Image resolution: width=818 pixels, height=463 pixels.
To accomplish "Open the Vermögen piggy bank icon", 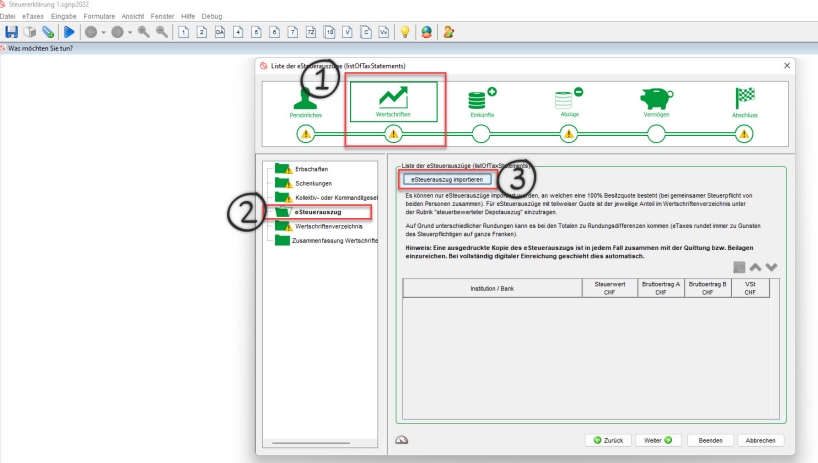I will tap(656, 102).
